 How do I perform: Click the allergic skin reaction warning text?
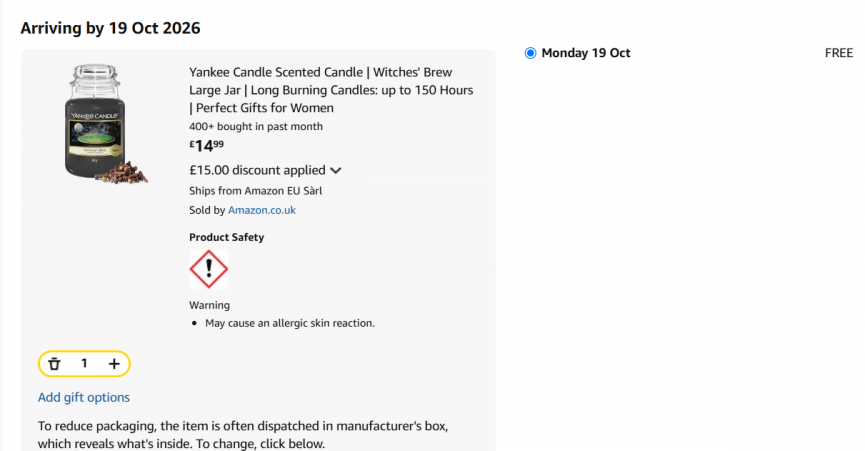pos(290,323)
